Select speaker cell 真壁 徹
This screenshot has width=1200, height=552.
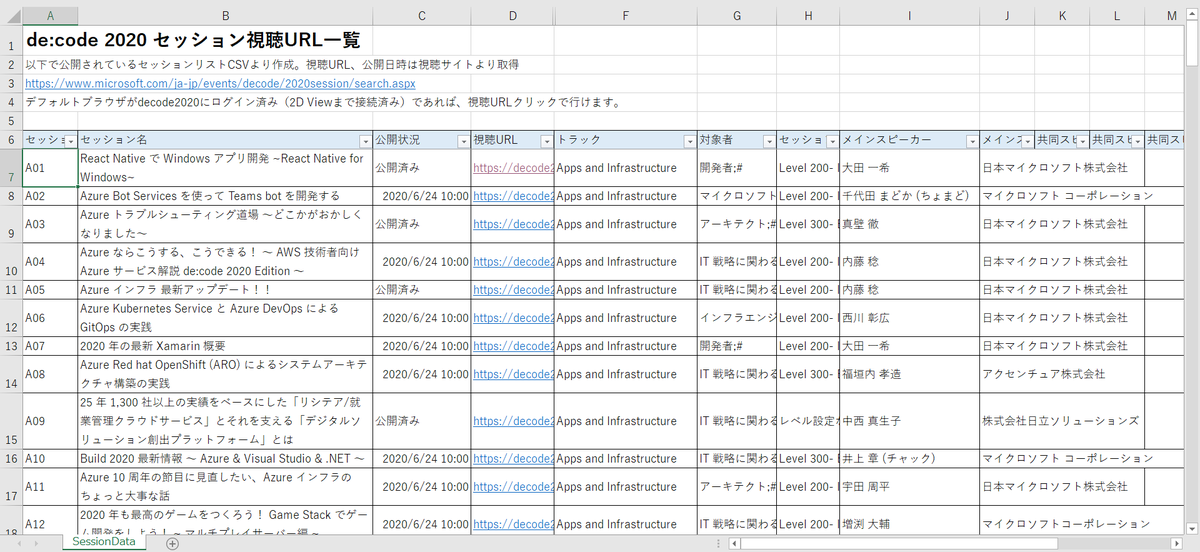point(909,224)
